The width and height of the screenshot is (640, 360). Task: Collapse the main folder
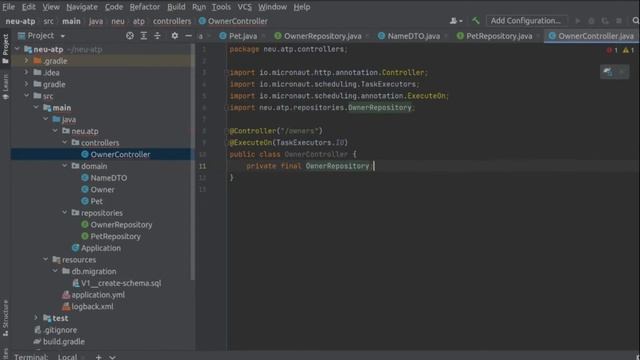tap(36, 108)
